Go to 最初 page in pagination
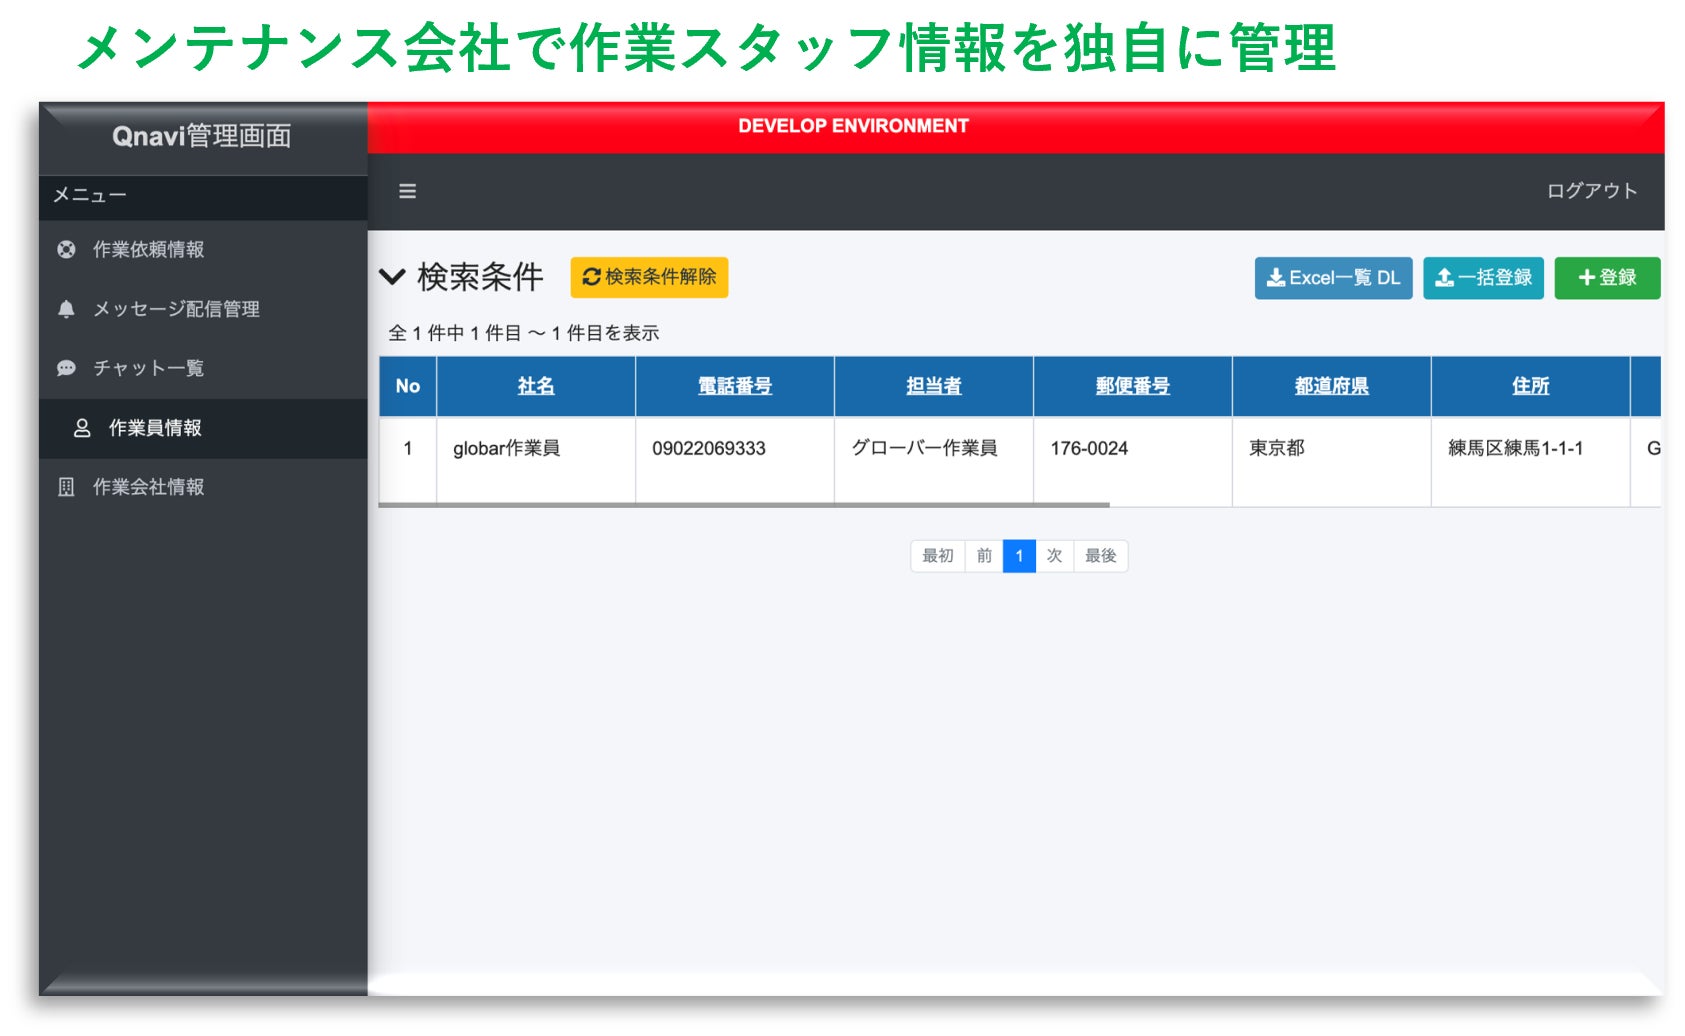This screenshot has height=1036, width=1685. 938,556
